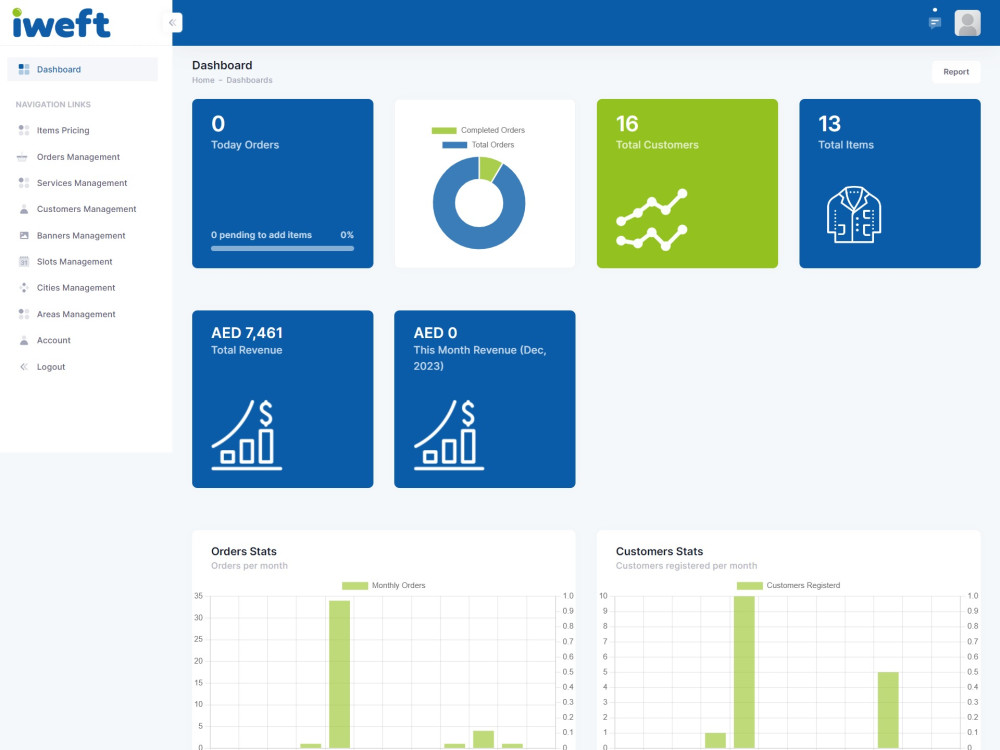Image resolution: width=1000 pixels, height=750 pixels.
Task: Toggle the Customers Registerd legend swatch
Action: pyautogui.click(x=749, y=585)
